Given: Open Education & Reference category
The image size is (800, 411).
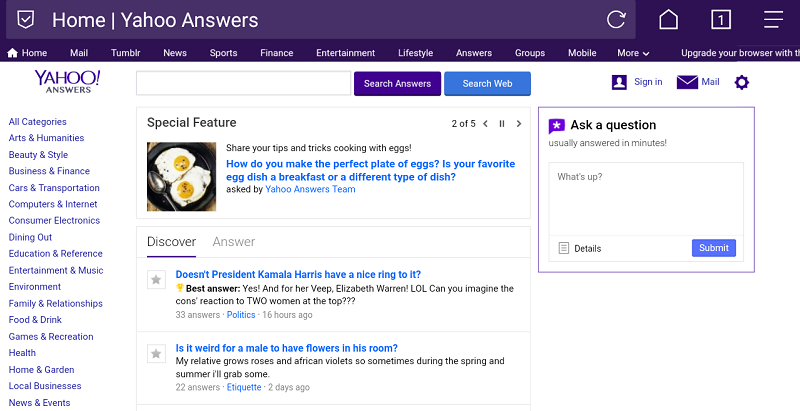Looking at the screenshot, I should 56,253.
